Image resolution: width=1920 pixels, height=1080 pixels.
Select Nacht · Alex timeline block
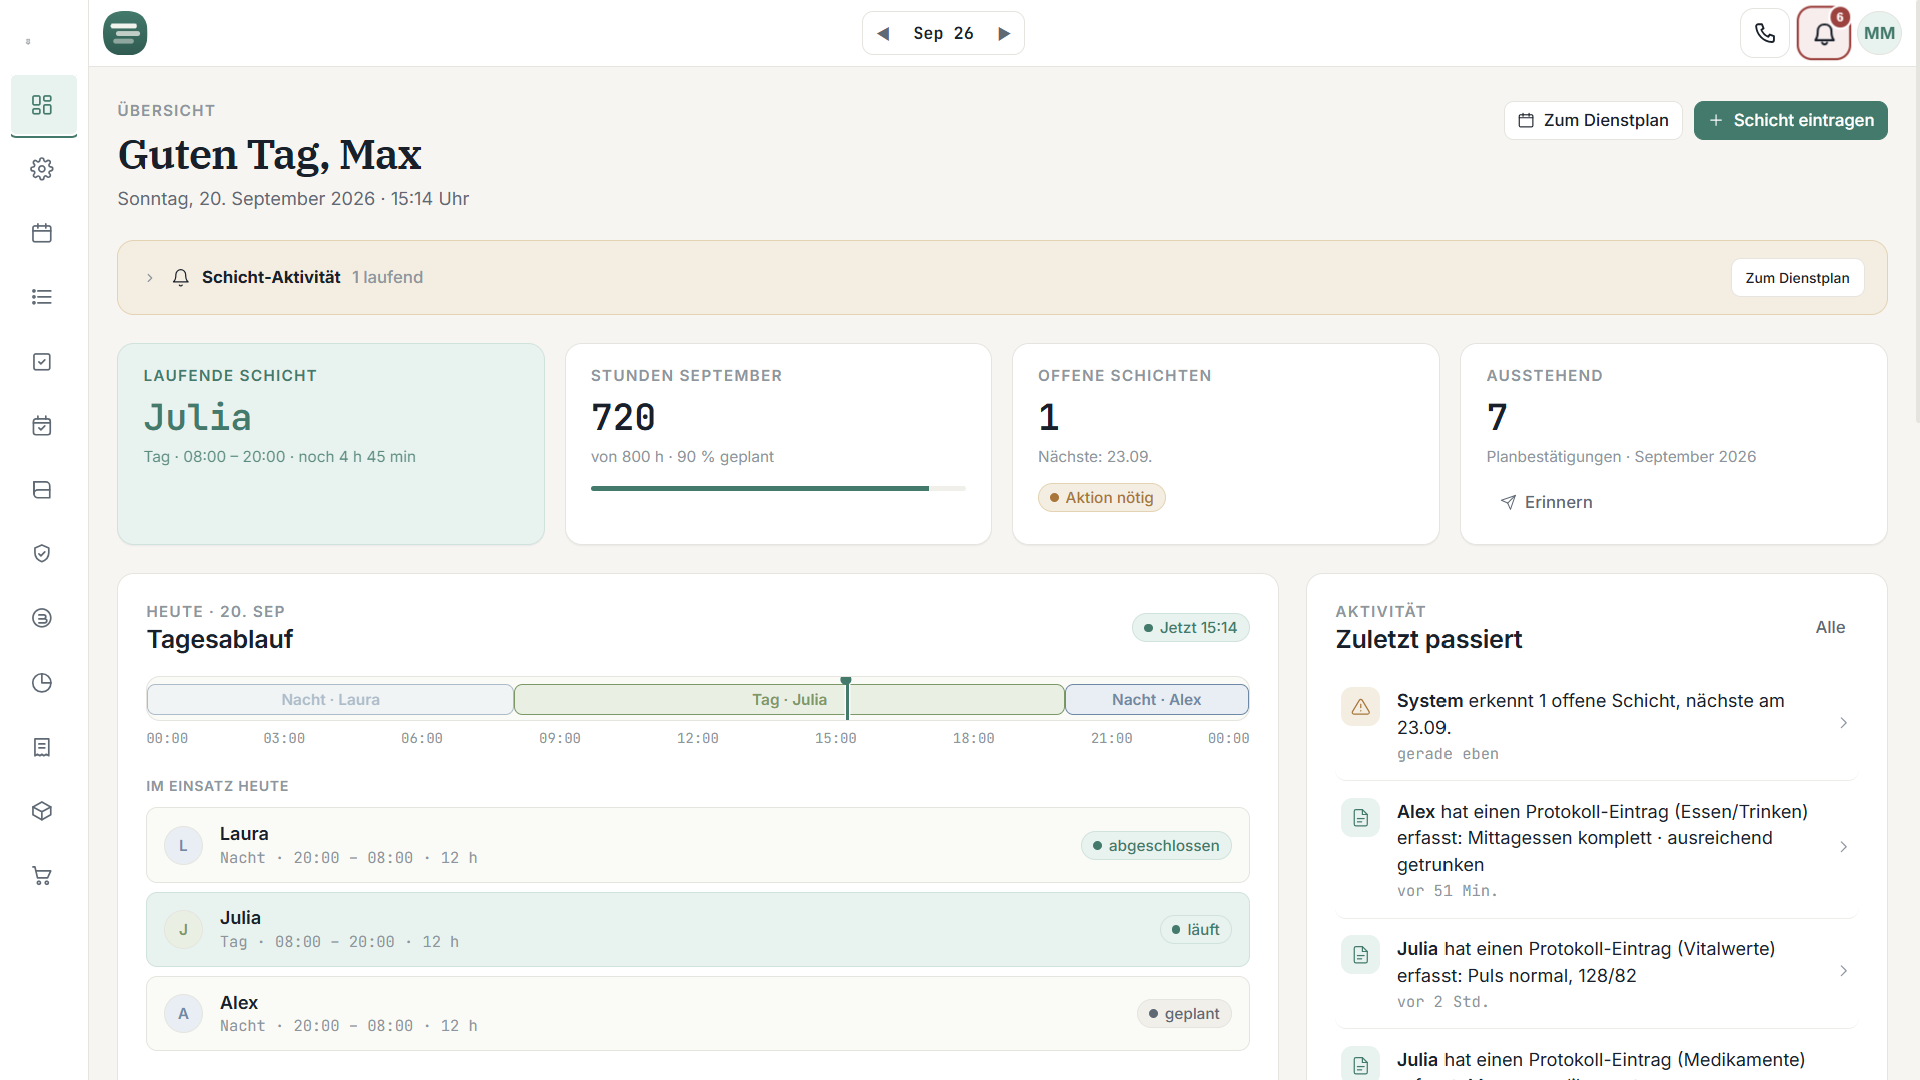pyautogui.click(x=1156, y=700)
